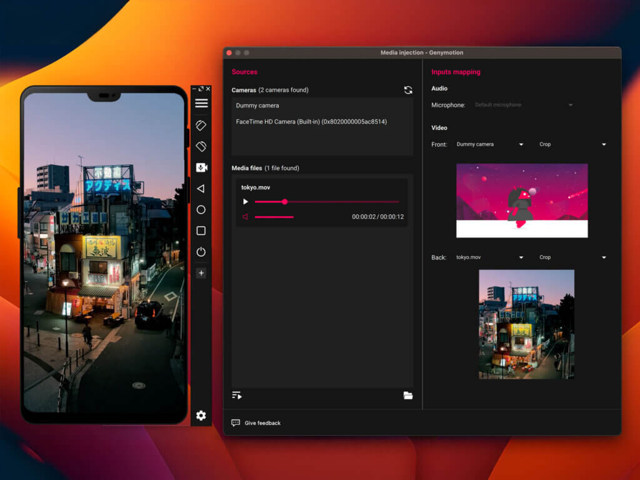Image resolution: width=640 pixels, height=480 pixels.
Task: Click the Give feedback link
Action: coord(262,423)
